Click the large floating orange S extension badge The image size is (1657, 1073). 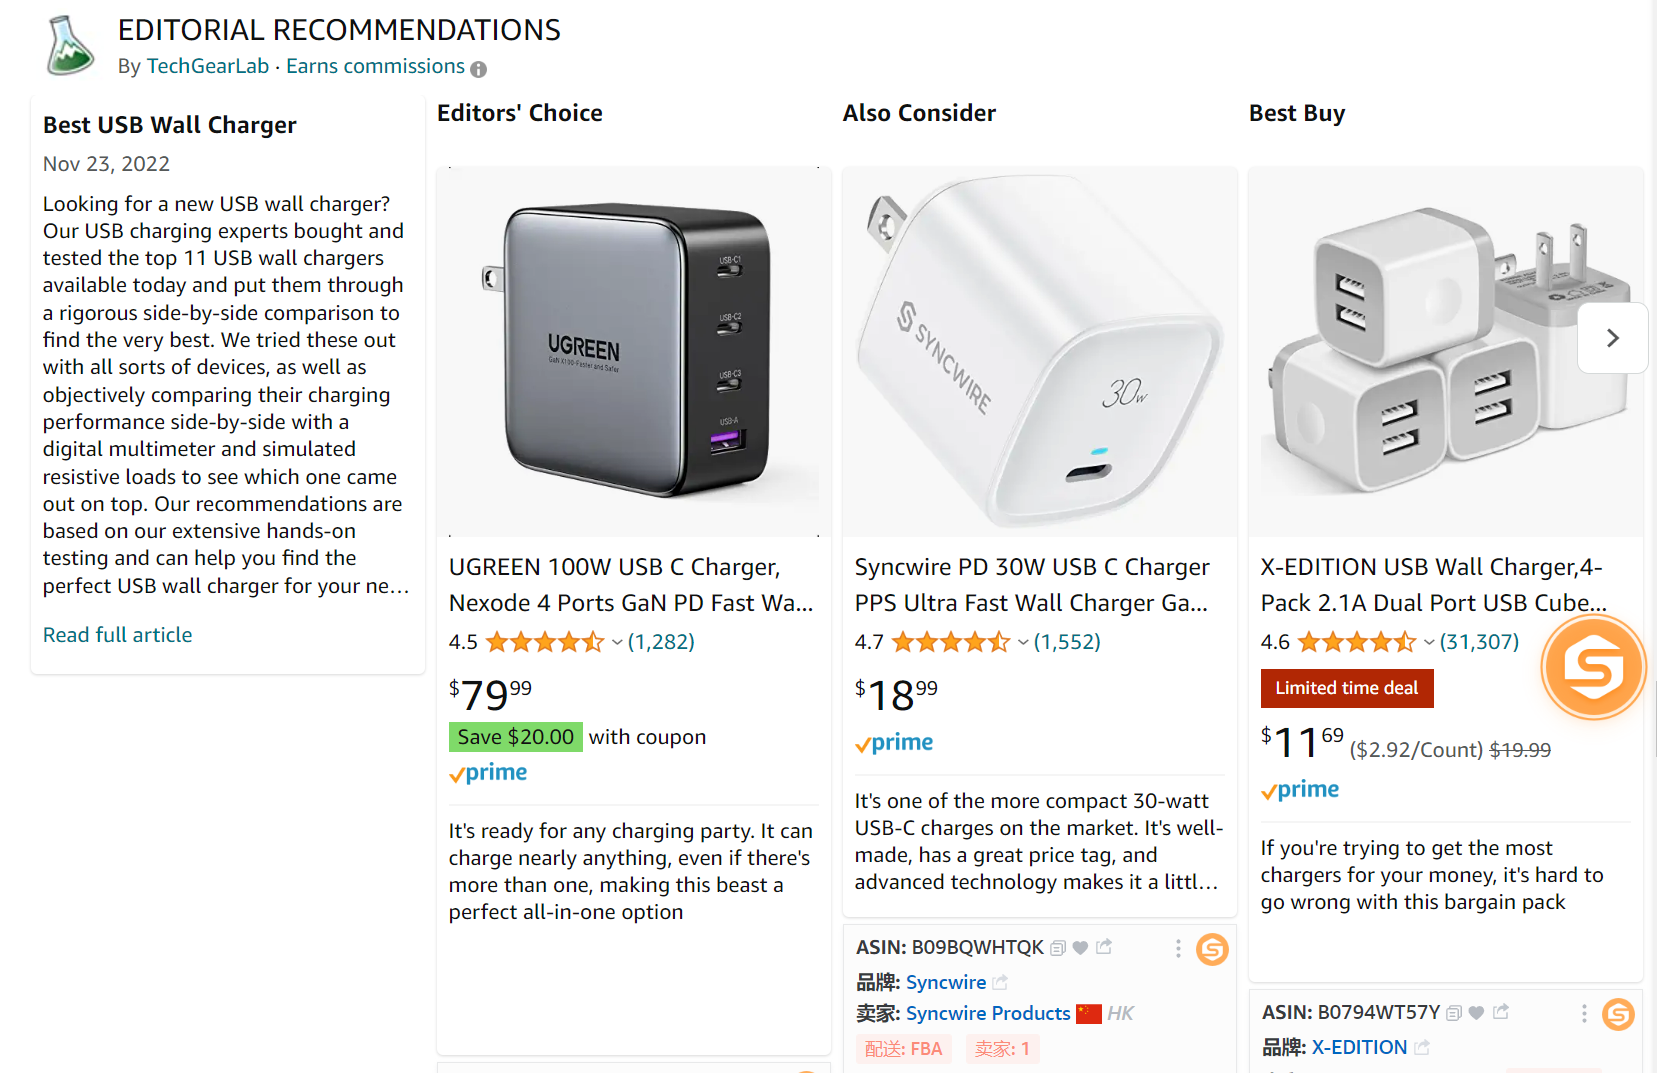pos(1593,667)
